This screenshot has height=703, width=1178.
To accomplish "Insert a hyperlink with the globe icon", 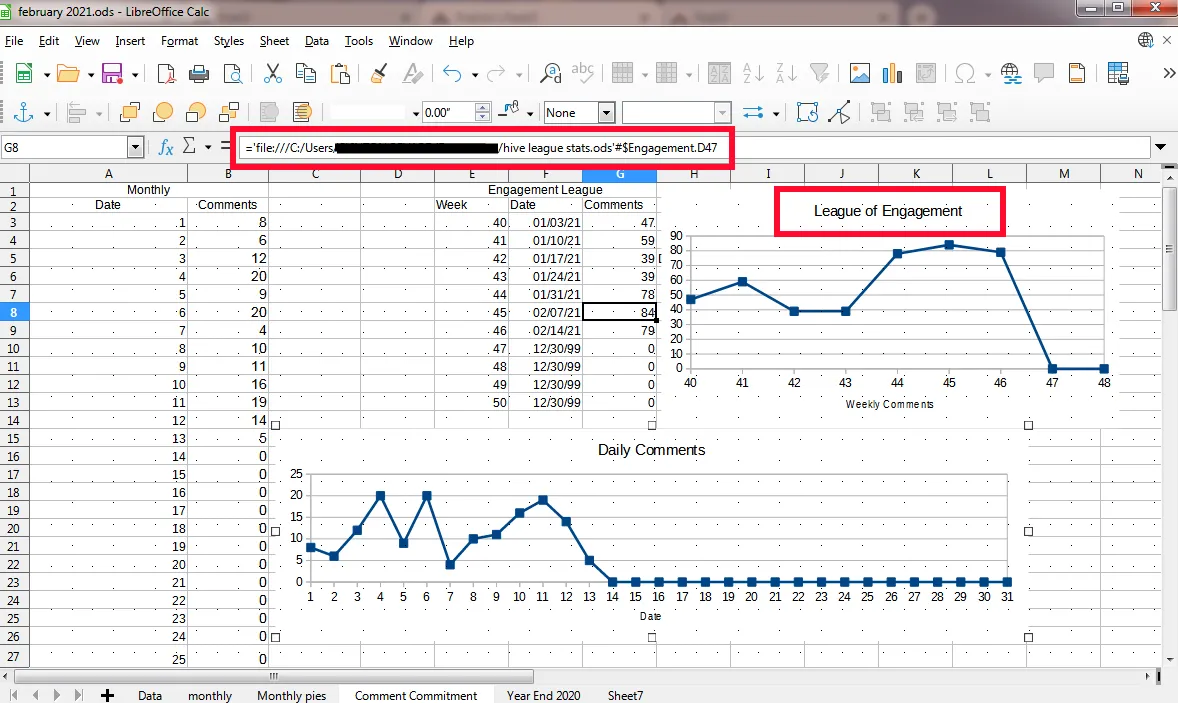I will tap(1010, 73).
